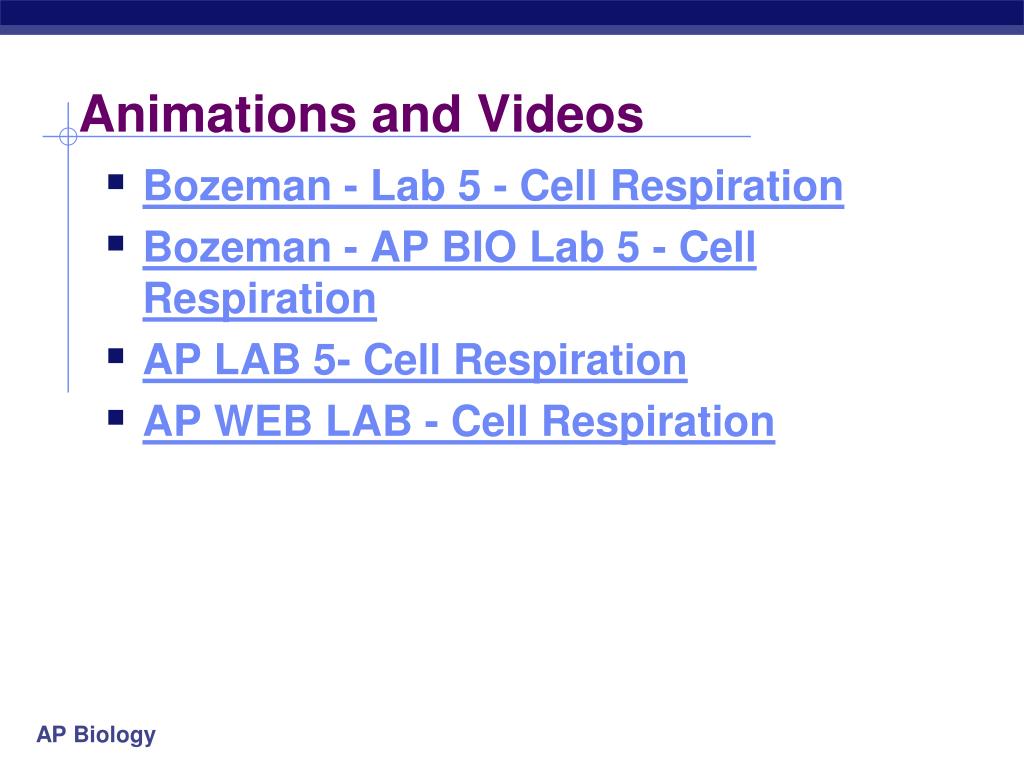Click the bullet beside AP LAB 5
Screen dimensions: 1024x768
coord(116,356)
